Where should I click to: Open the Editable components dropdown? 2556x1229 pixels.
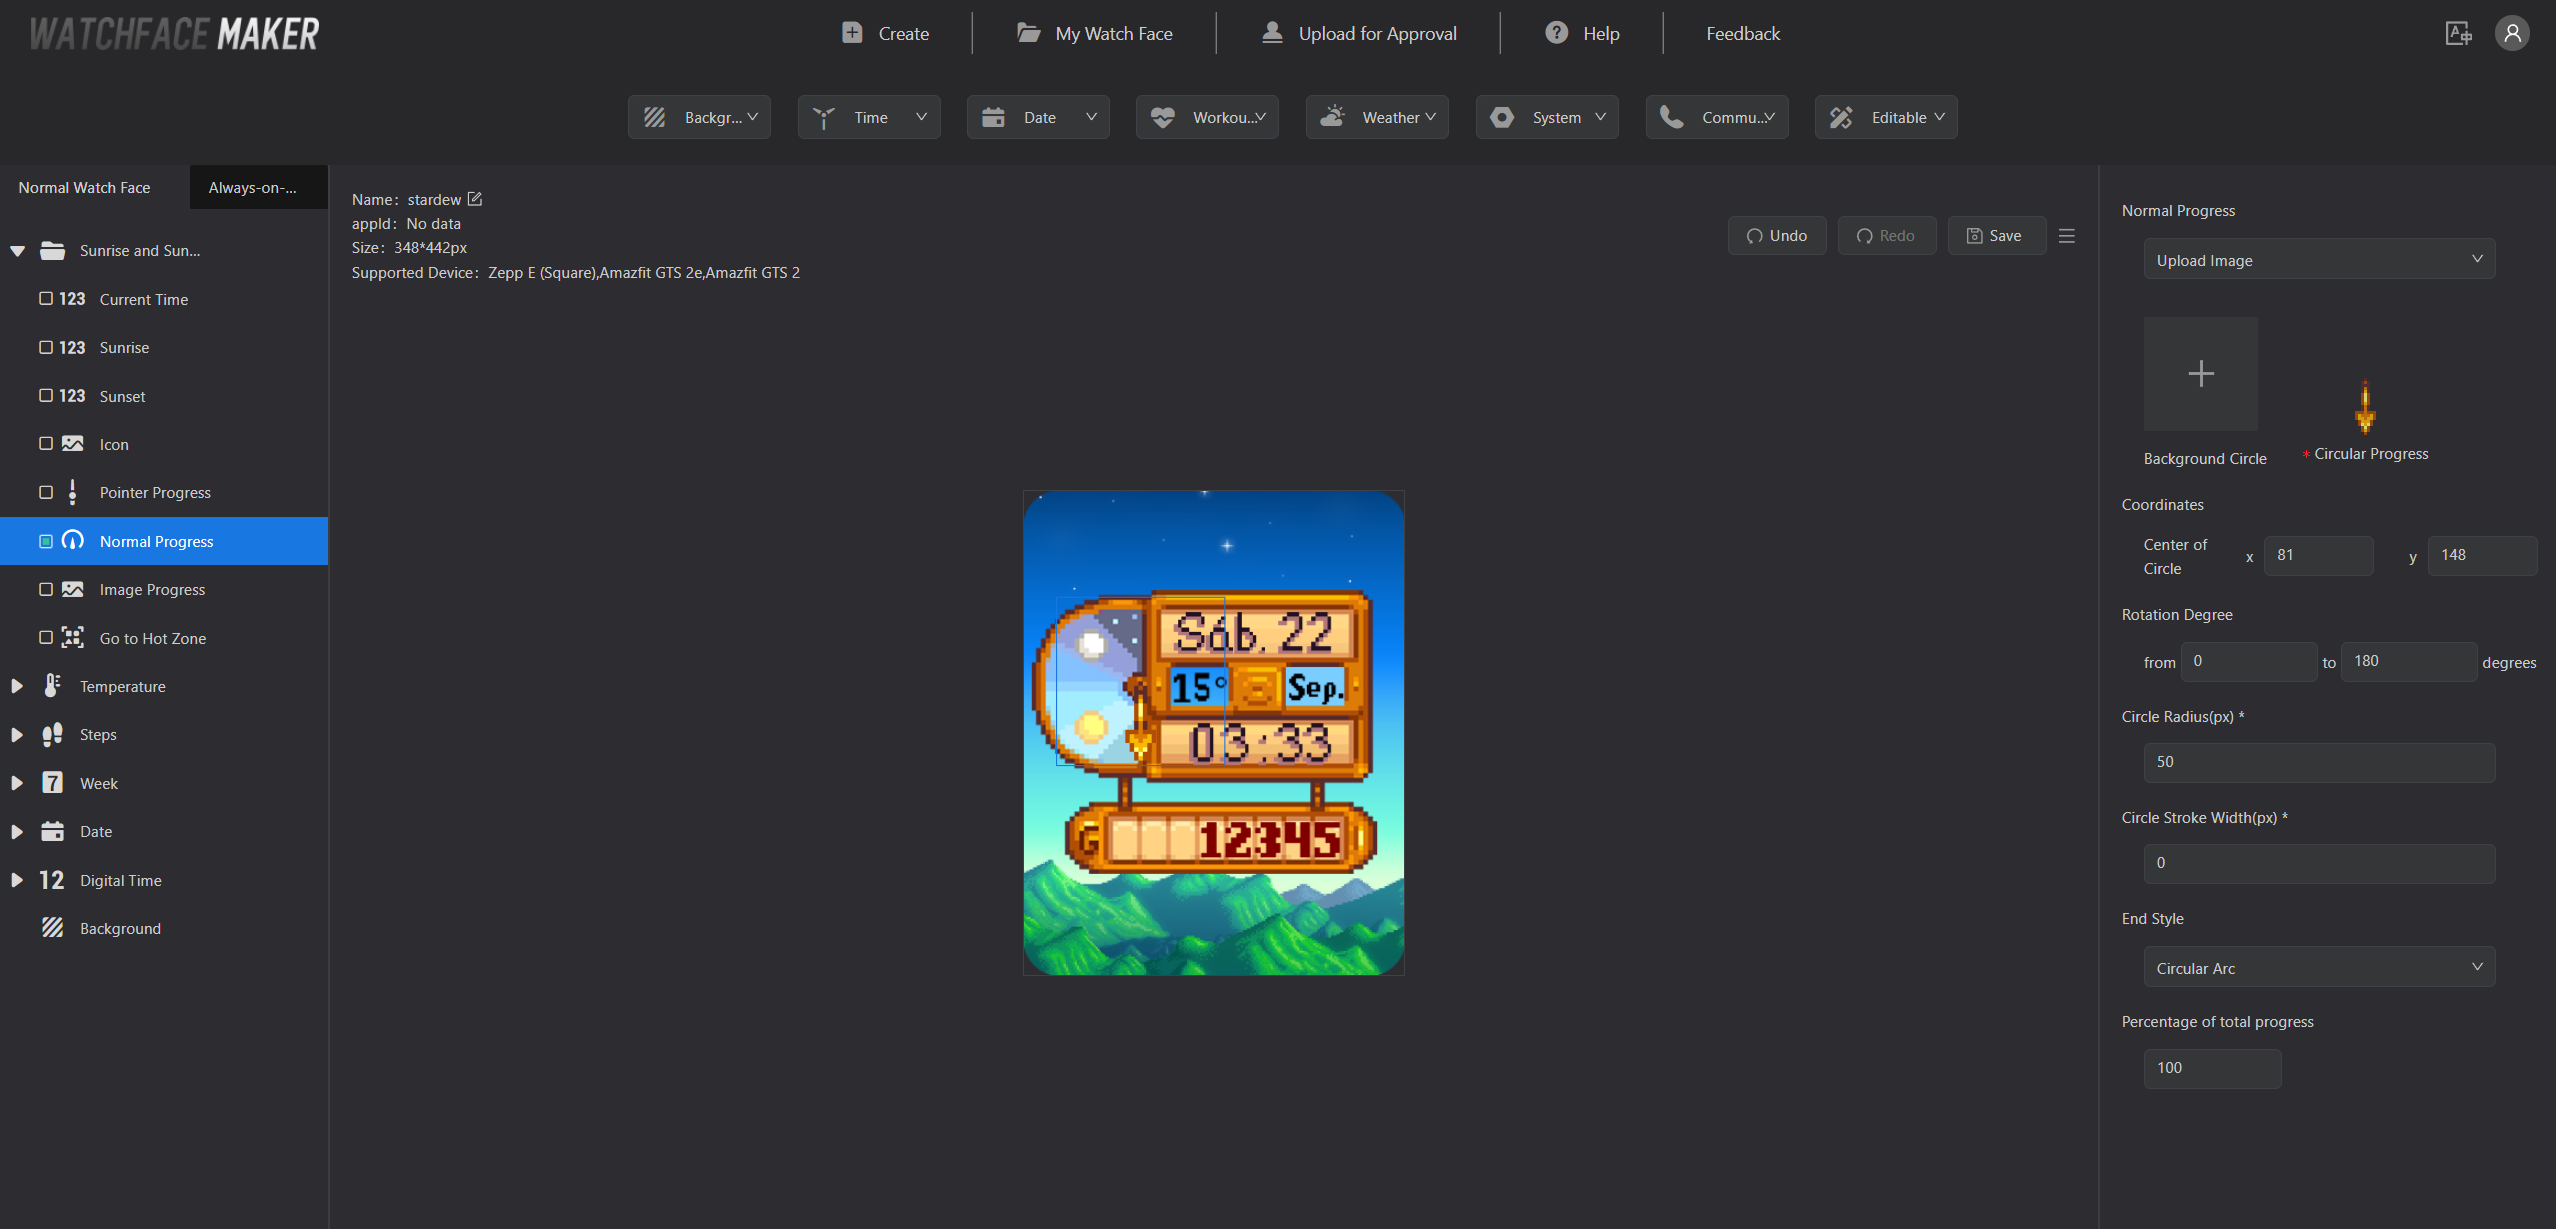(1886, 117)
